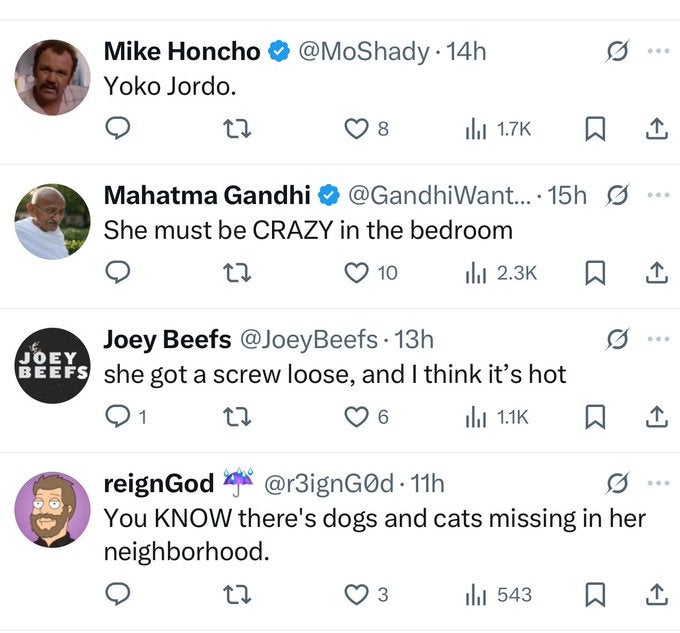This screenshot has width=680, height=633.
Task: Bookmark Mahatma Gandhi's tweet
Action: coord(596,272)
